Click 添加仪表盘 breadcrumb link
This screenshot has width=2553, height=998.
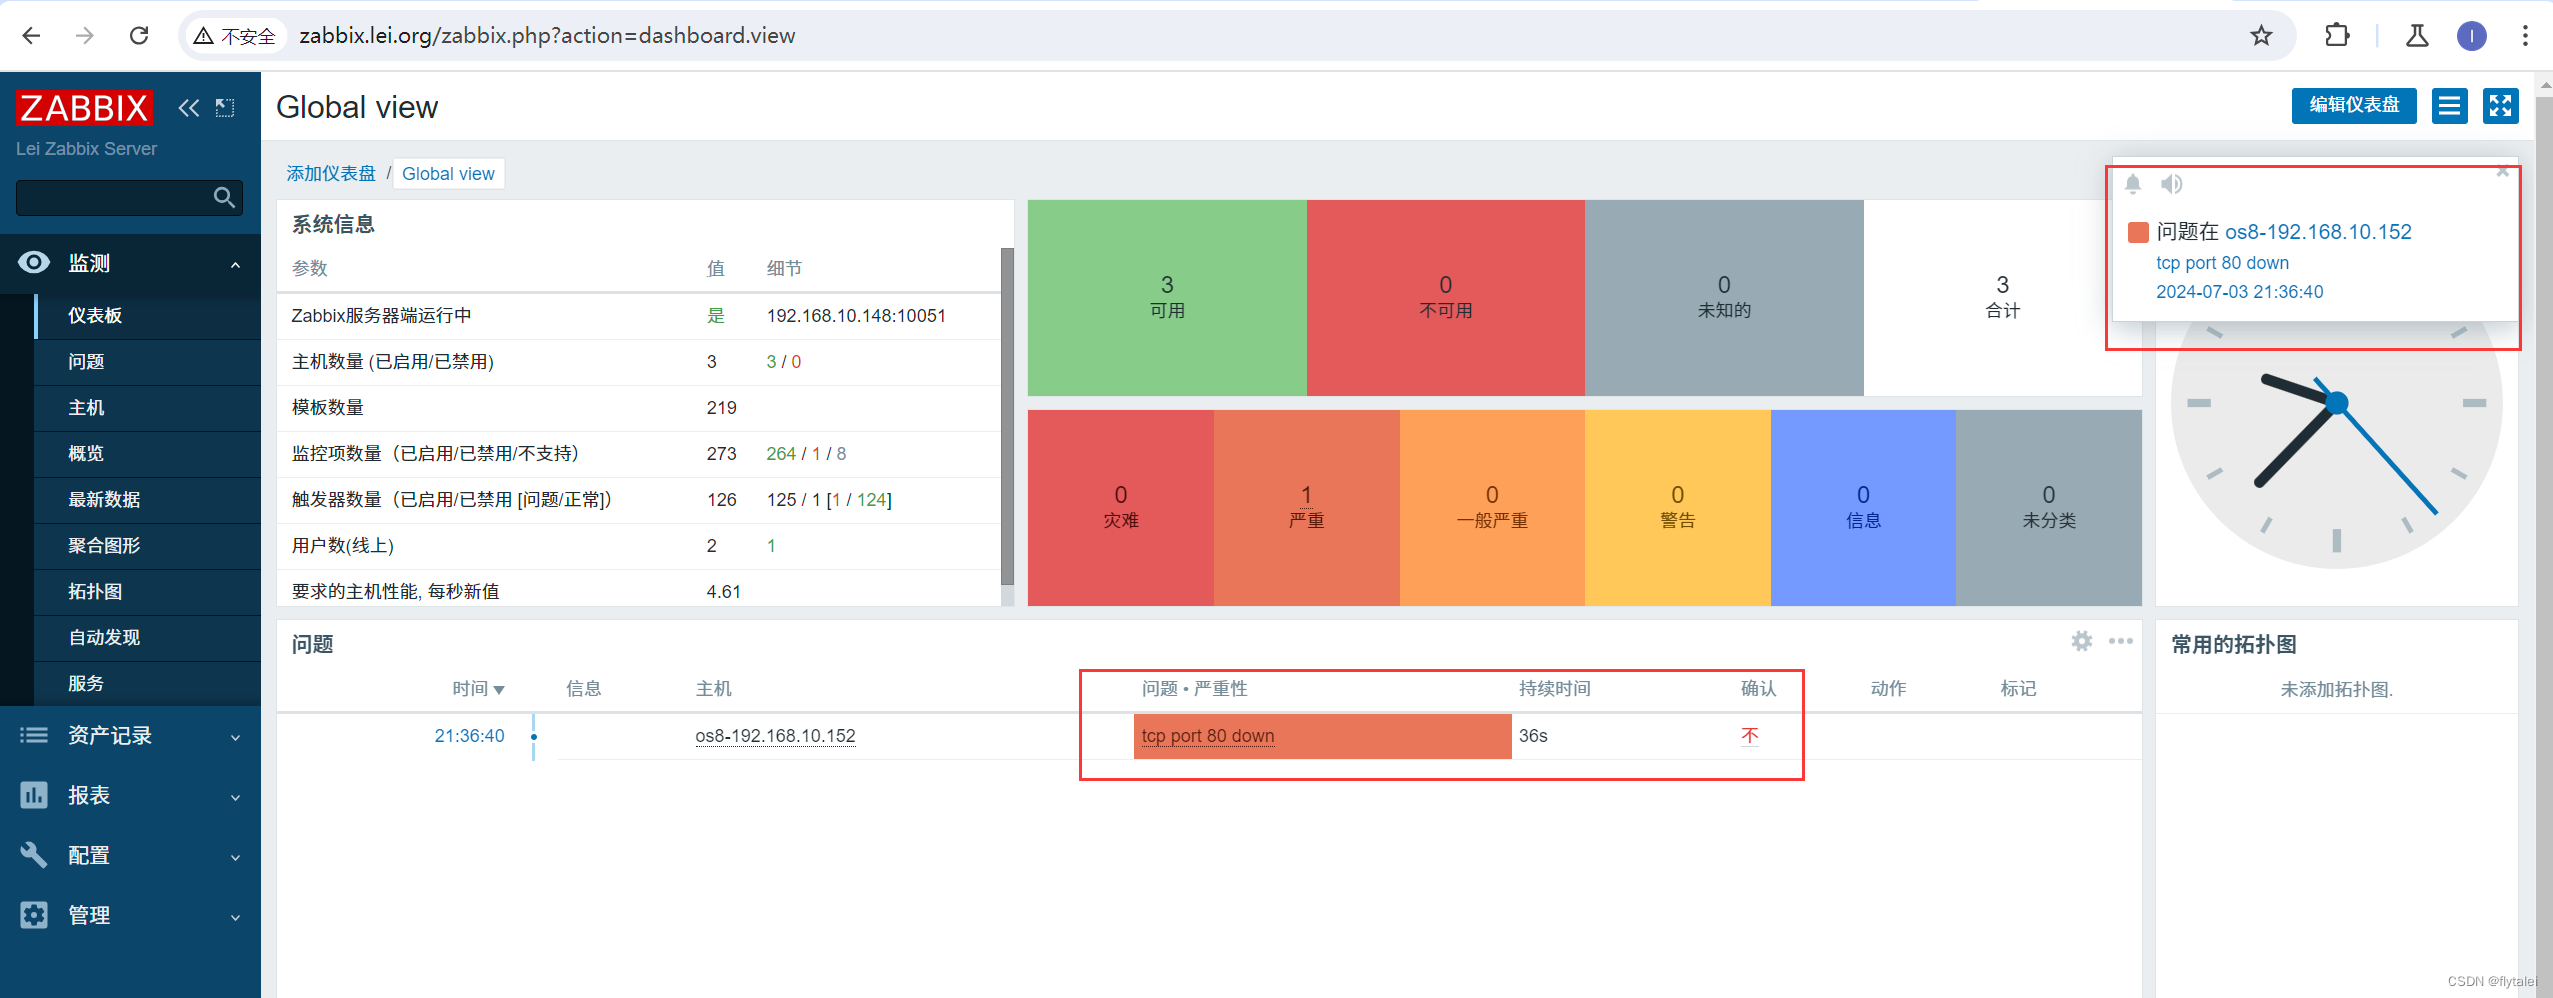click(331, 174)
